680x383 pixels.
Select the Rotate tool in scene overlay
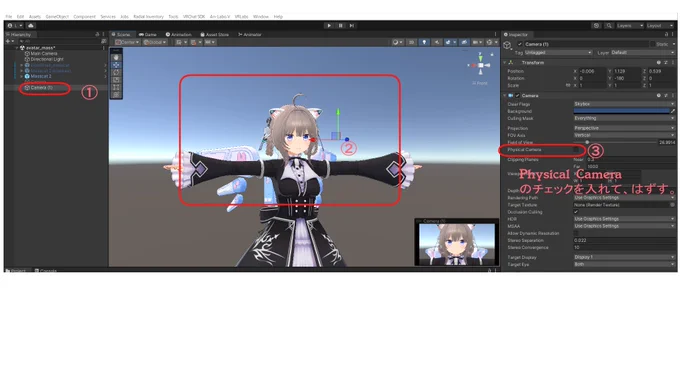tap(116, 72)
